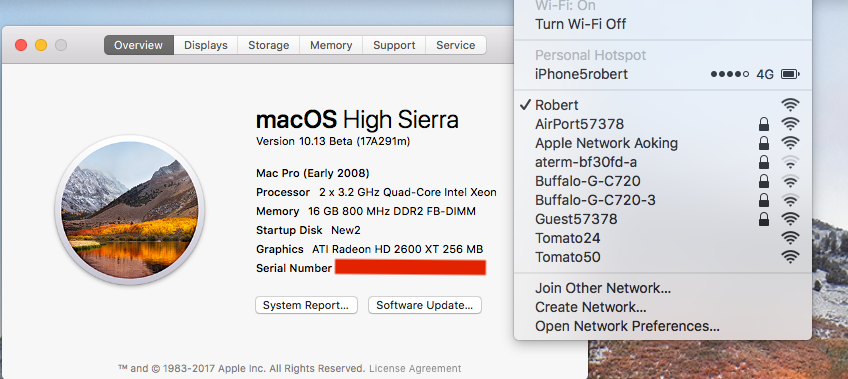This screenshot has height=379, width=848.
Task: Select the Buffalo-G-C720-3 network
Action: (662, 200)
